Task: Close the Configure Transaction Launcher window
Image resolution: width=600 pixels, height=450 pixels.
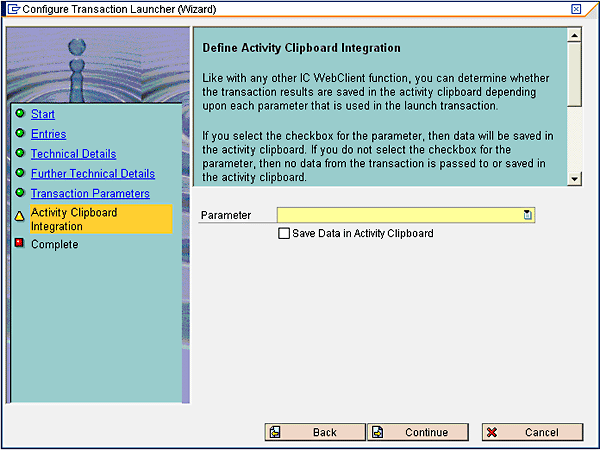Action: [576, 9]
